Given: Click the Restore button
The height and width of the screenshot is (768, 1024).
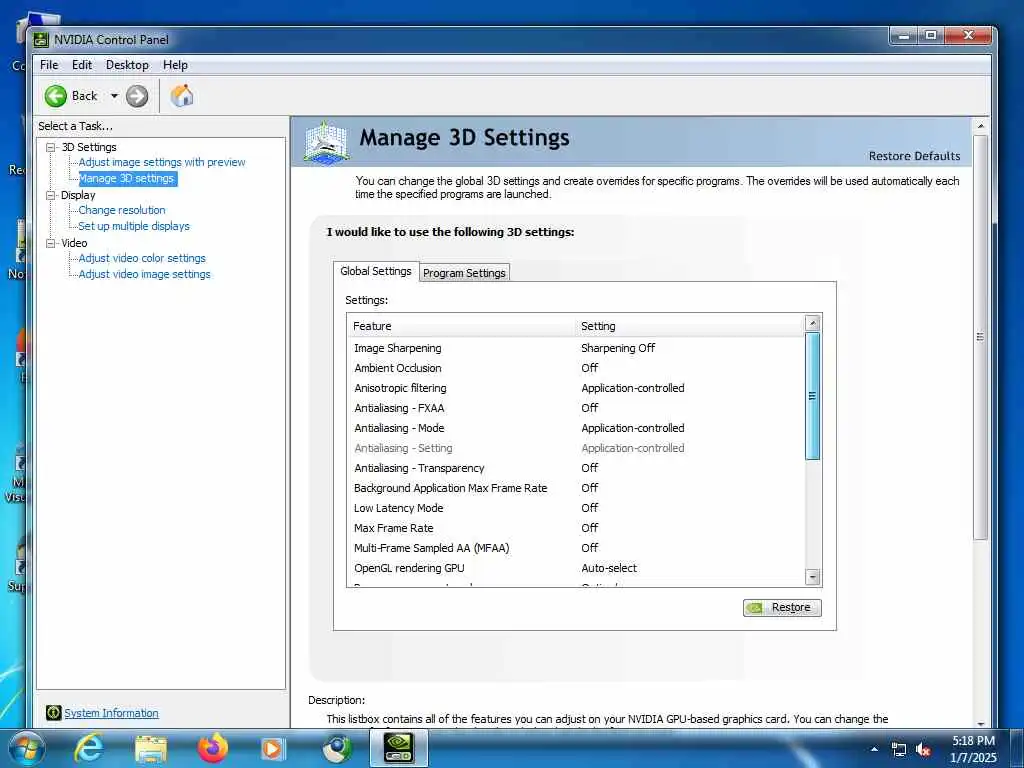Looking at the screenshot, I should (782, 607).
